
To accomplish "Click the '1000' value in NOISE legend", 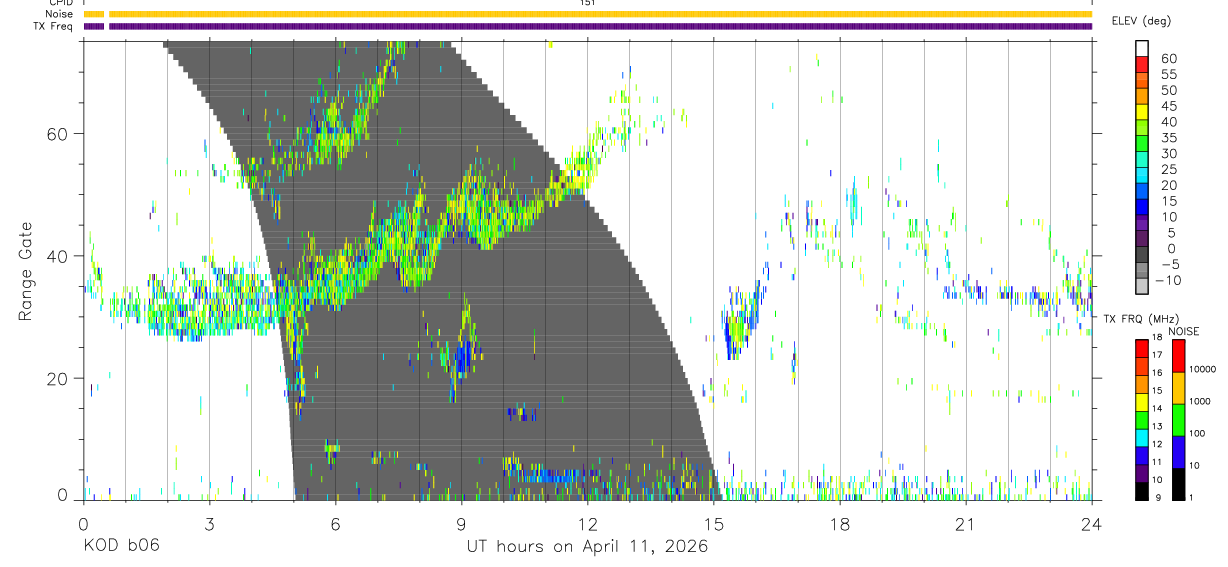I will coord(1201,402).
